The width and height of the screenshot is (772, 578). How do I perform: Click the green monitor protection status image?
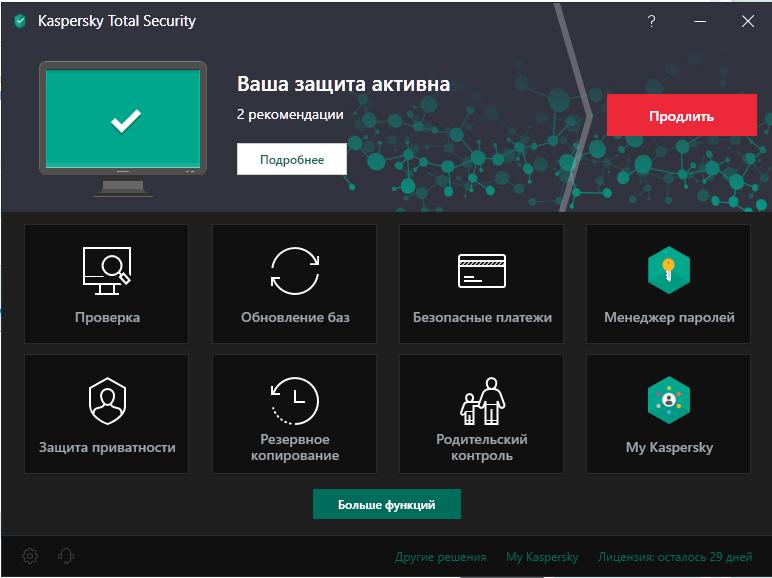(x=123, y=129)
